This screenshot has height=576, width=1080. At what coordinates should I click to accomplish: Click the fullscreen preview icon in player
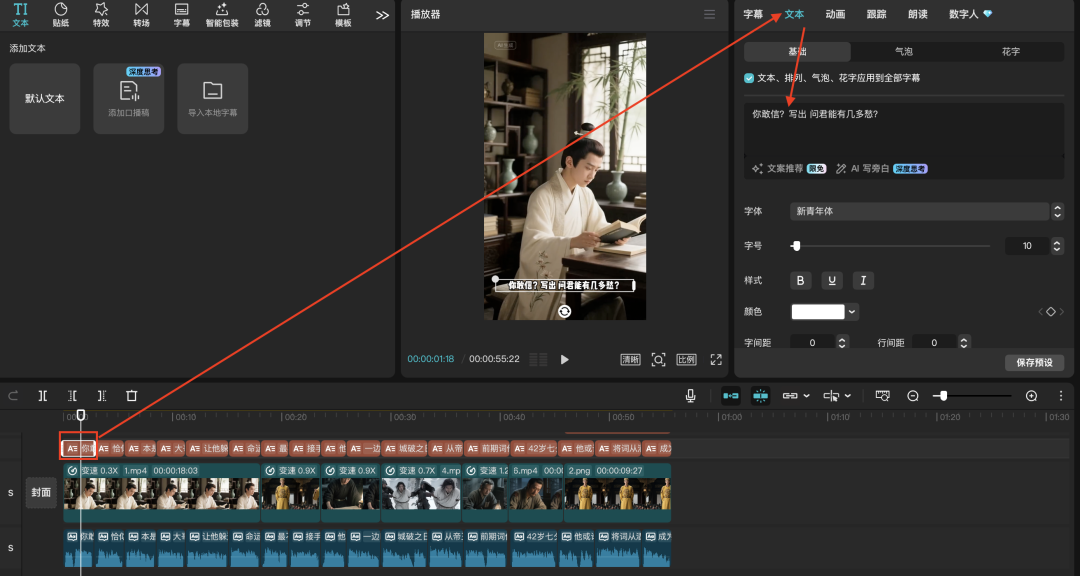(716, 359)
